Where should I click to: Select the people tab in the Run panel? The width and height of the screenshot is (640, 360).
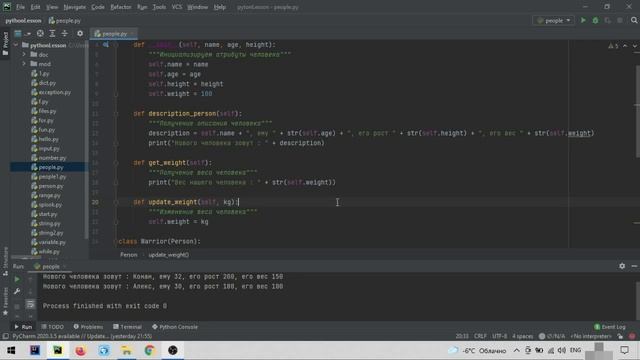50,267
